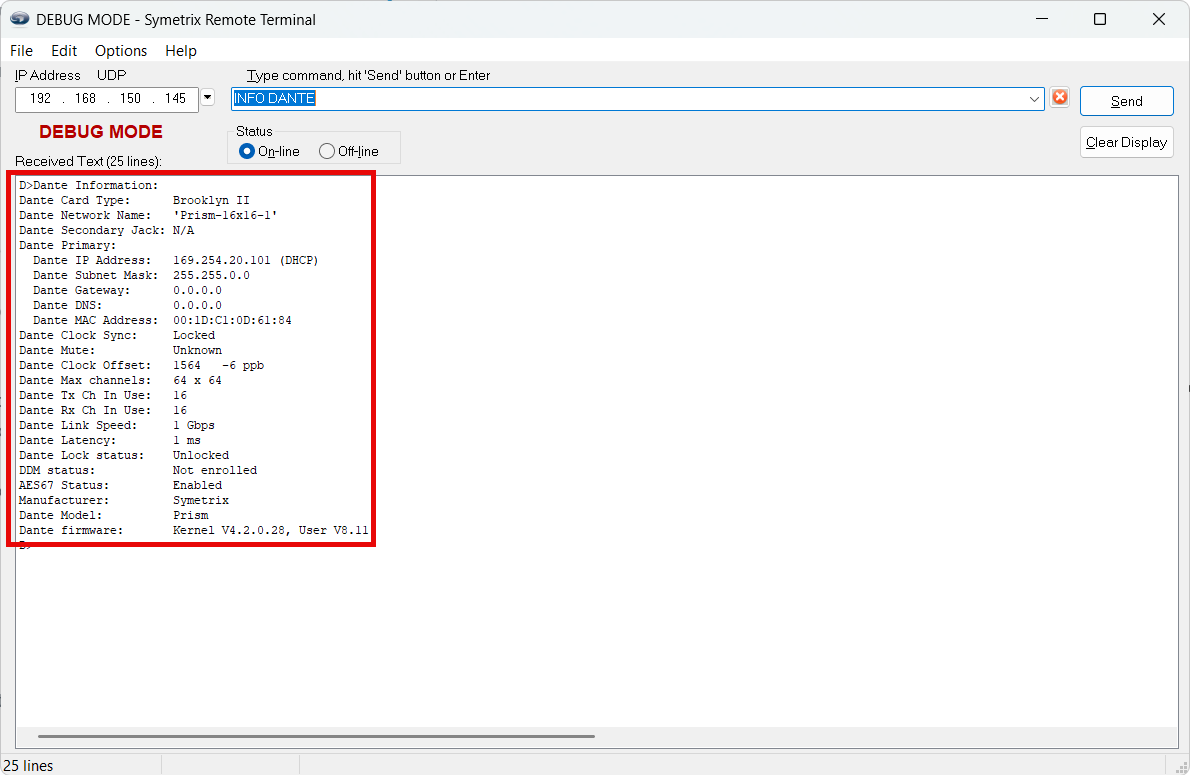1190x775 pixels.
Task: Open the Options menu
Action: pyautogui.click(x=121, y=50)
